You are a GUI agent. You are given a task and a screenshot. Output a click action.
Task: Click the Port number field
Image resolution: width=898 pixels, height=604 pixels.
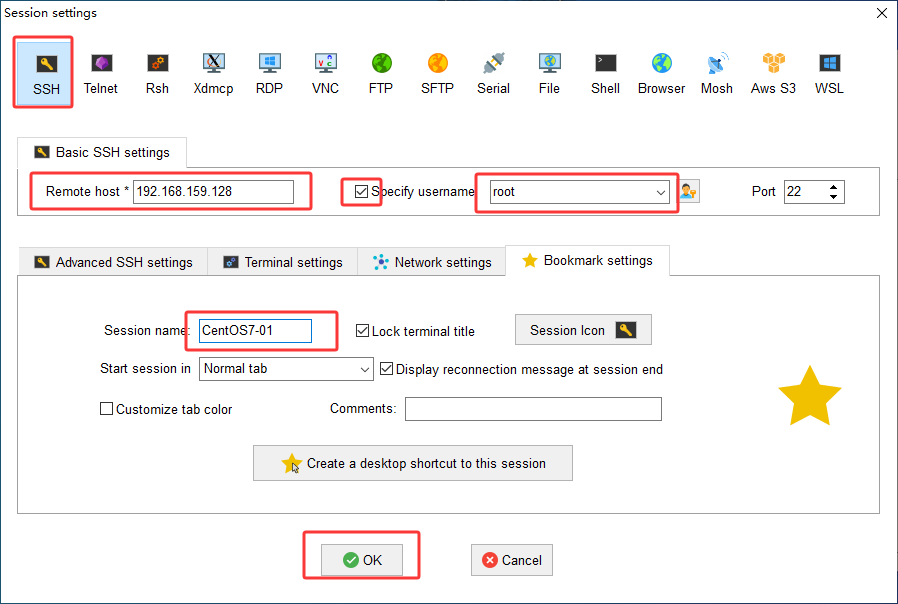point(805,192)
